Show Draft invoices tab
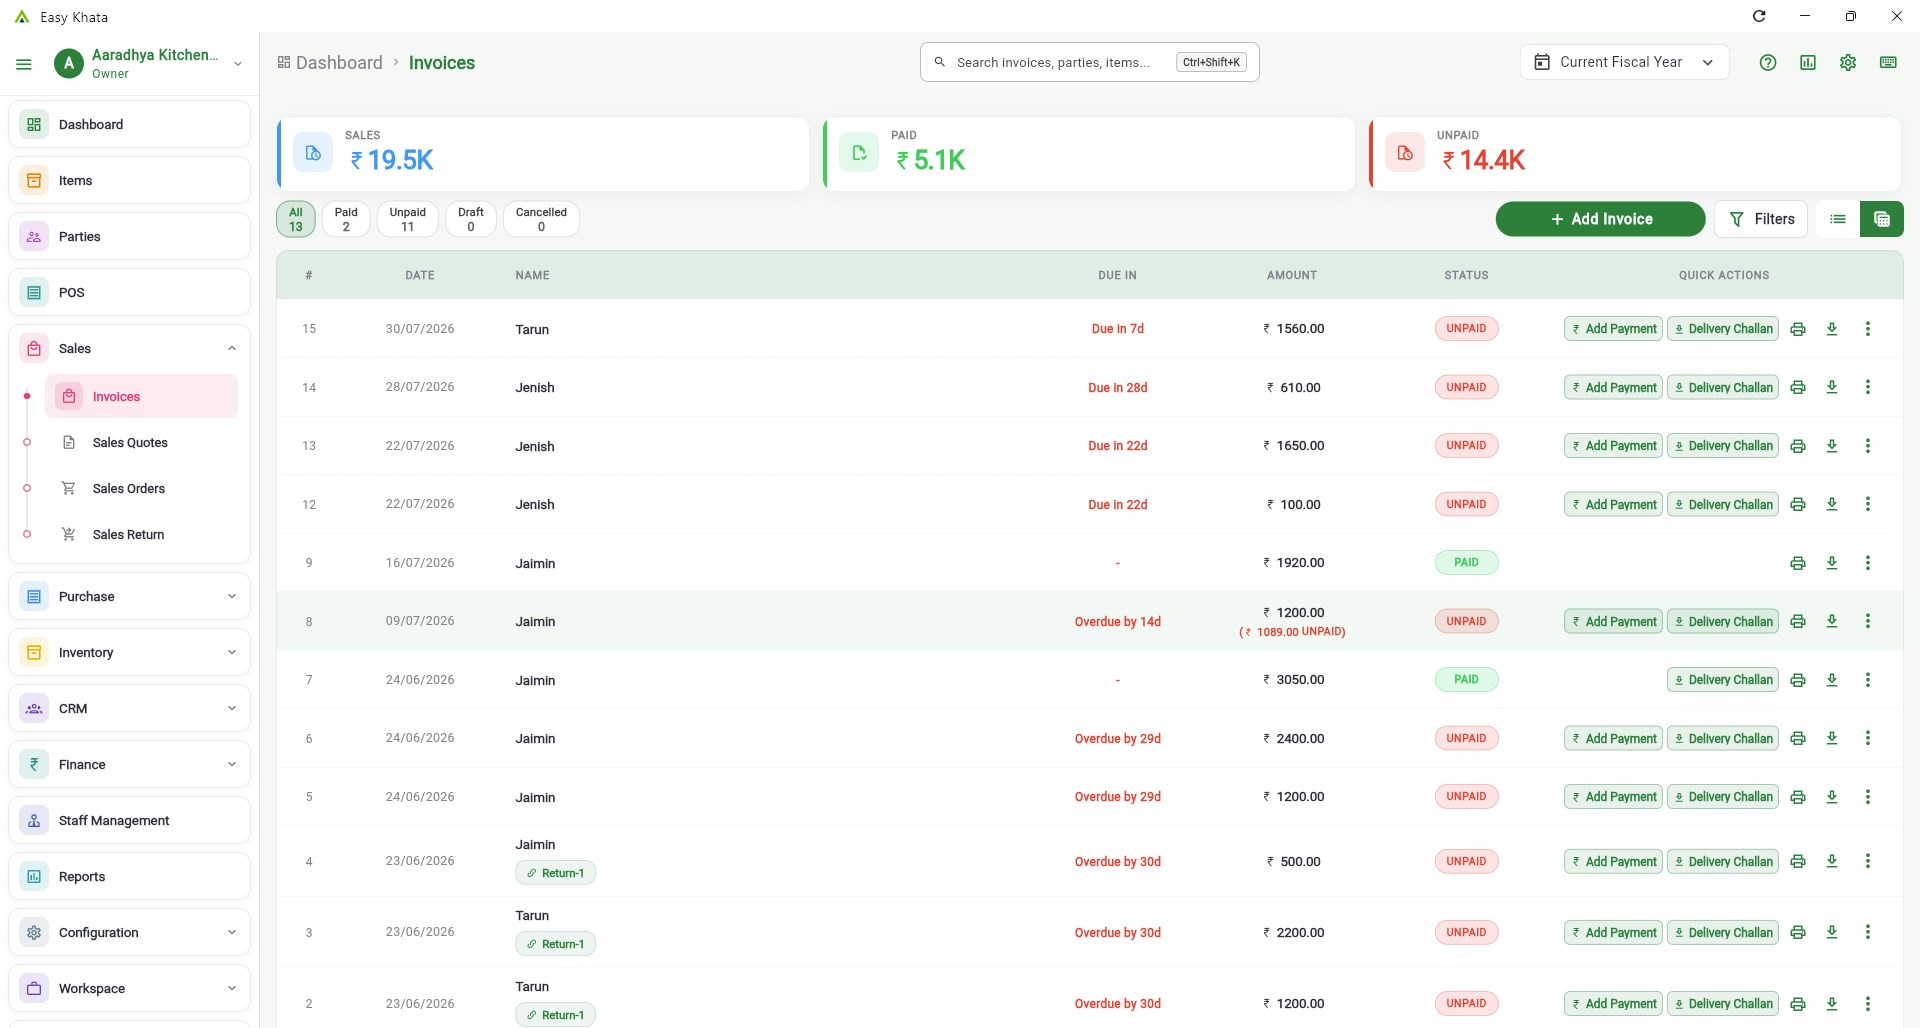The width and height of the screenshot is (1920, 1028). coord(471,219)
